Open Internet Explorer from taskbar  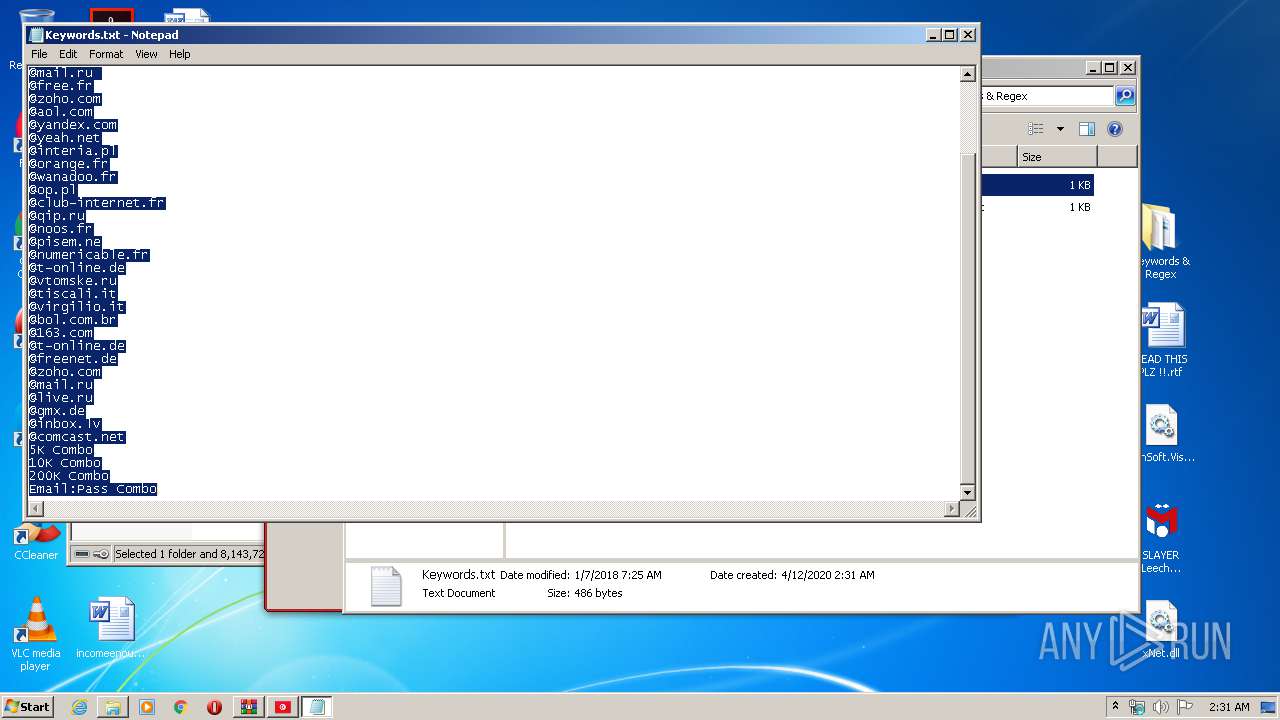79,707
